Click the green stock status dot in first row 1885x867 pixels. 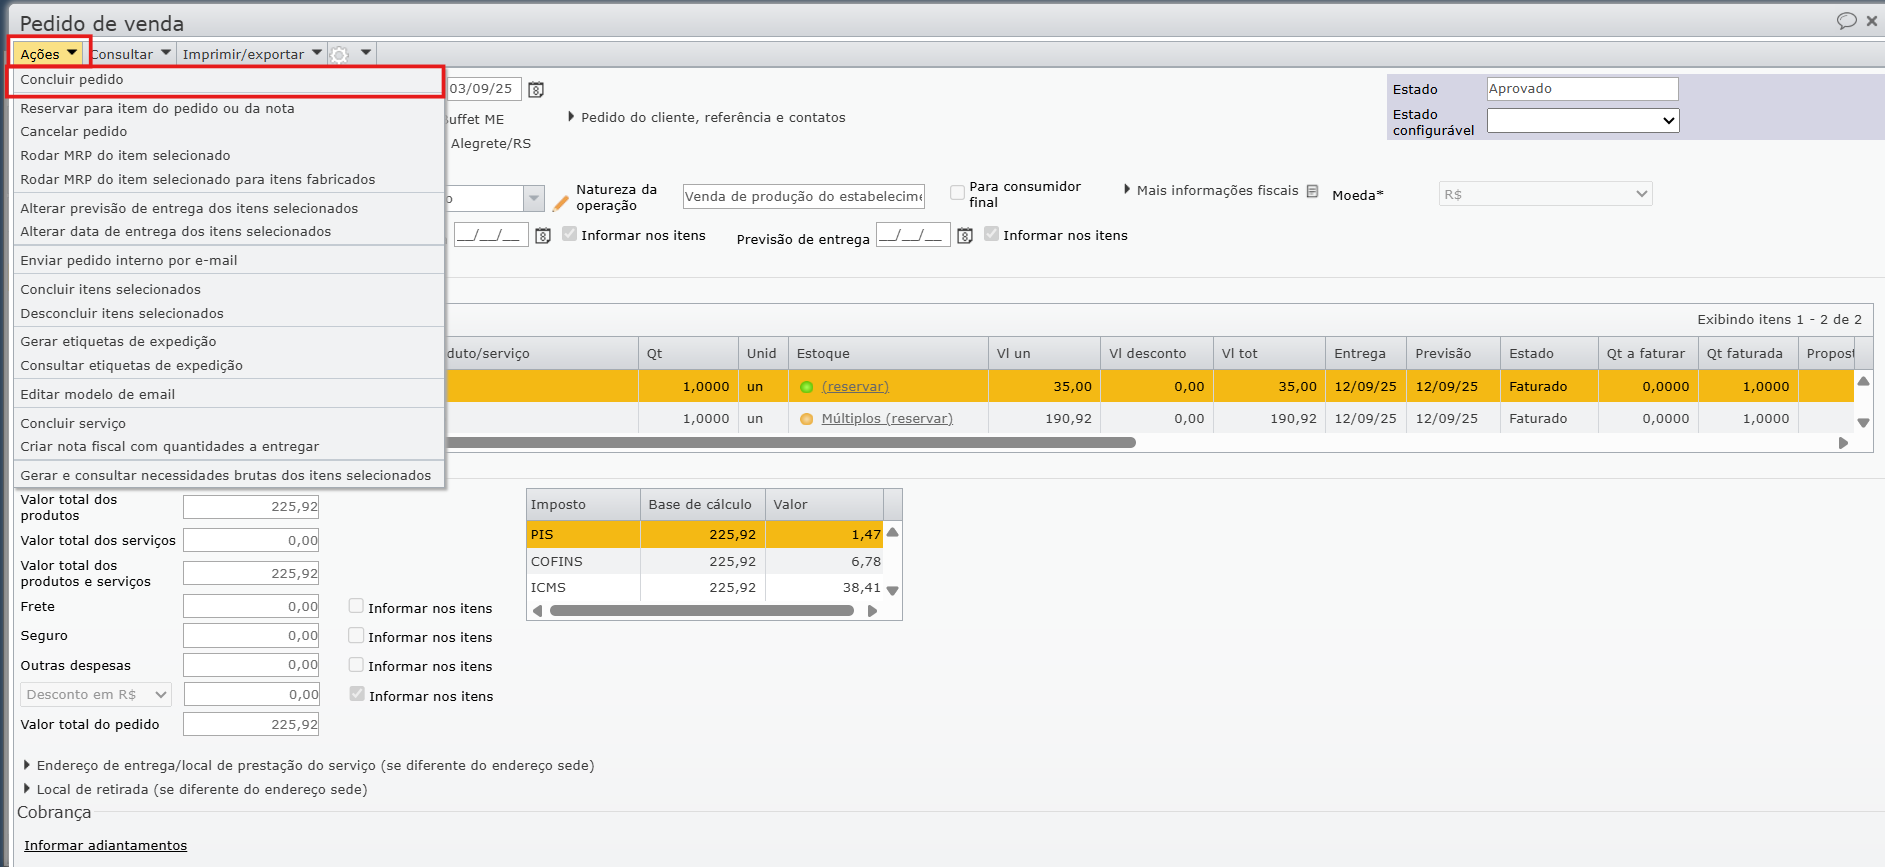tap(806, 387)
